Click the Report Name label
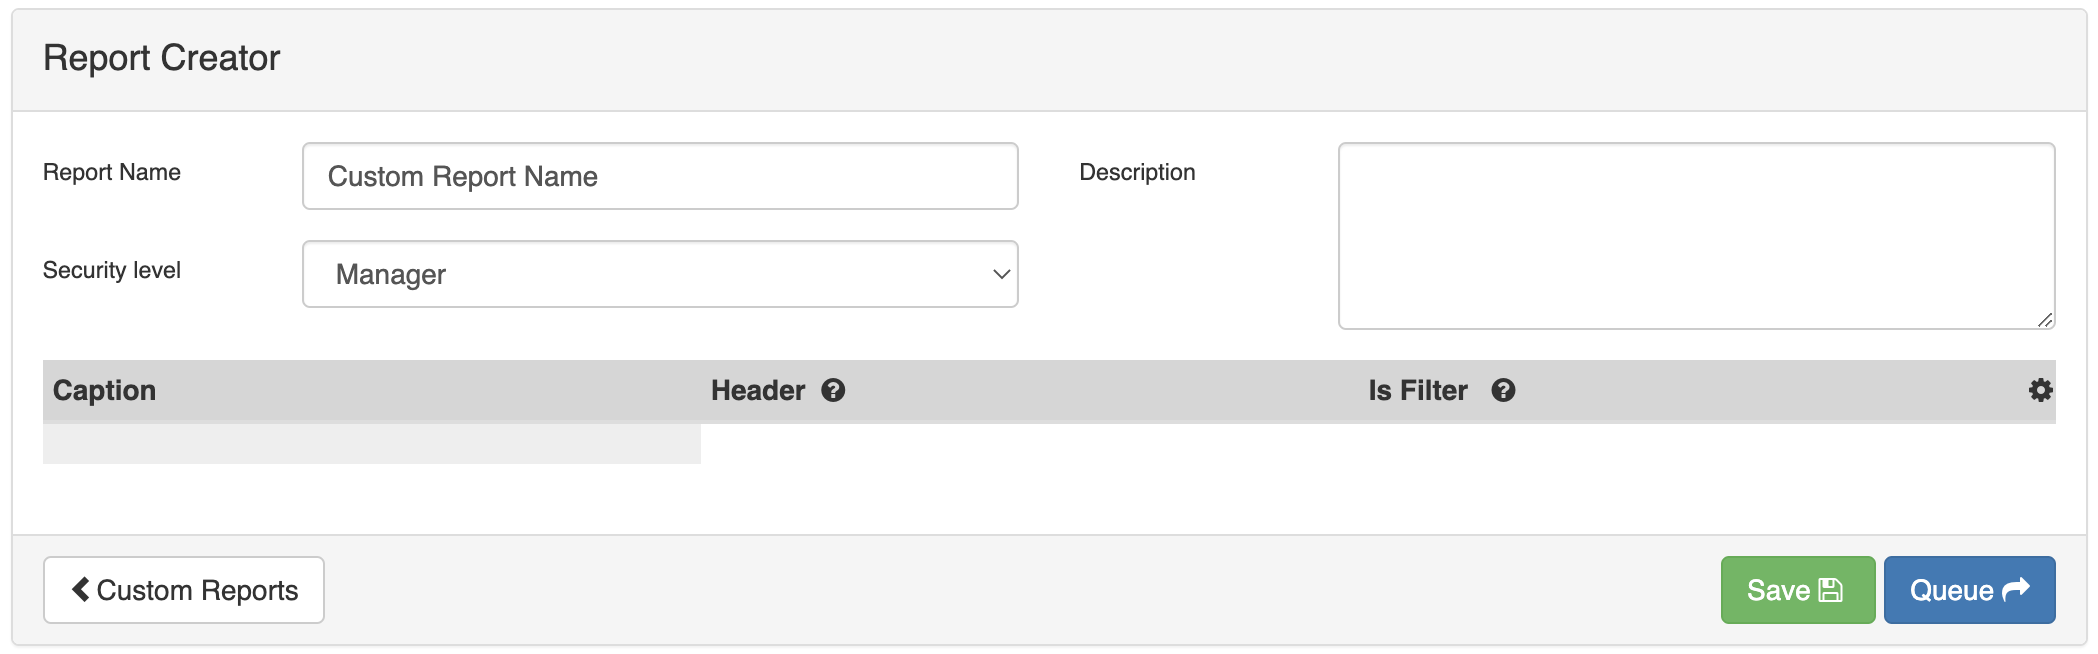 coord(112,172)
